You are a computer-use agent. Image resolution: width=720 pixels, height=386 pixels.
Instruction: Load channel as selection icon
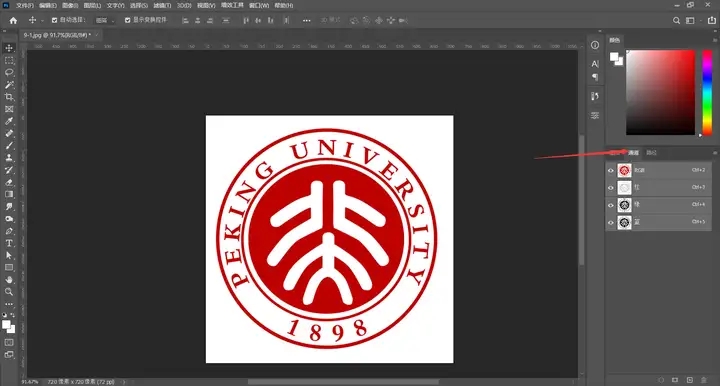tap(661, 380)
